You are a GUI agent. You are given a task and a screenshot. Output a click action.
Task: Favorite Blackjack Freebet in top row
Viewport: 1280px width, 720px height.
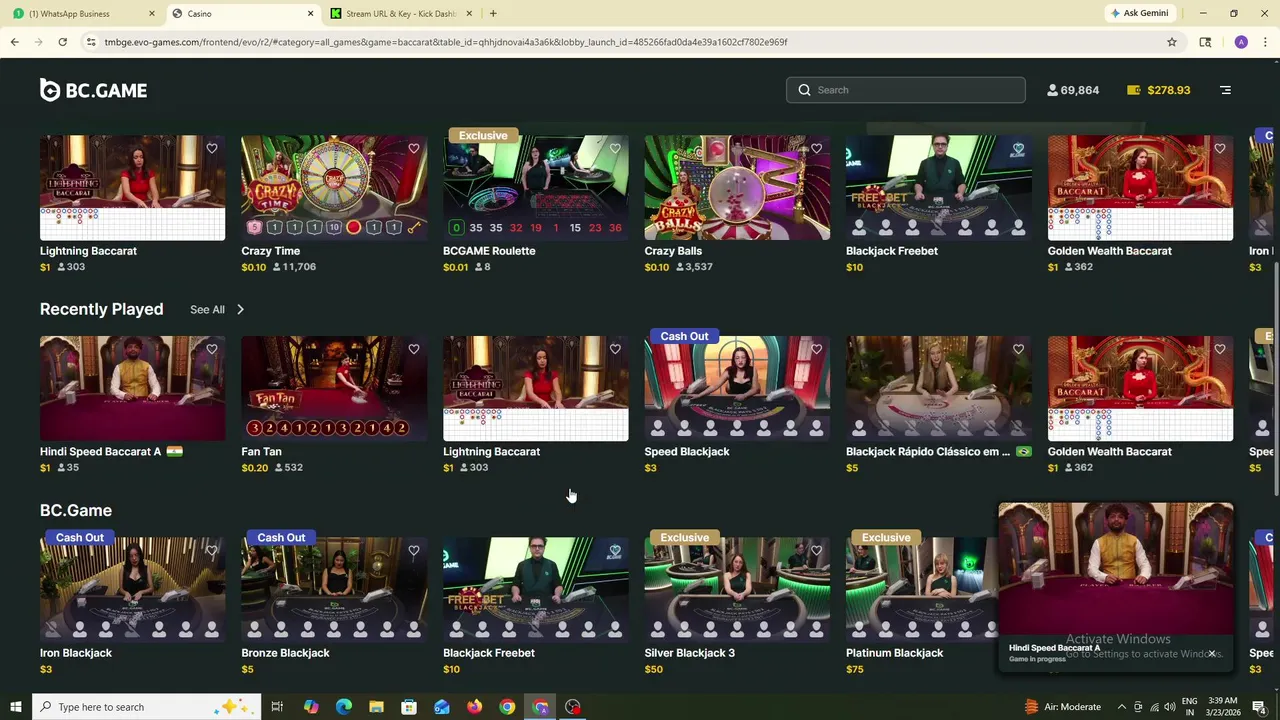pos(1018,149)
